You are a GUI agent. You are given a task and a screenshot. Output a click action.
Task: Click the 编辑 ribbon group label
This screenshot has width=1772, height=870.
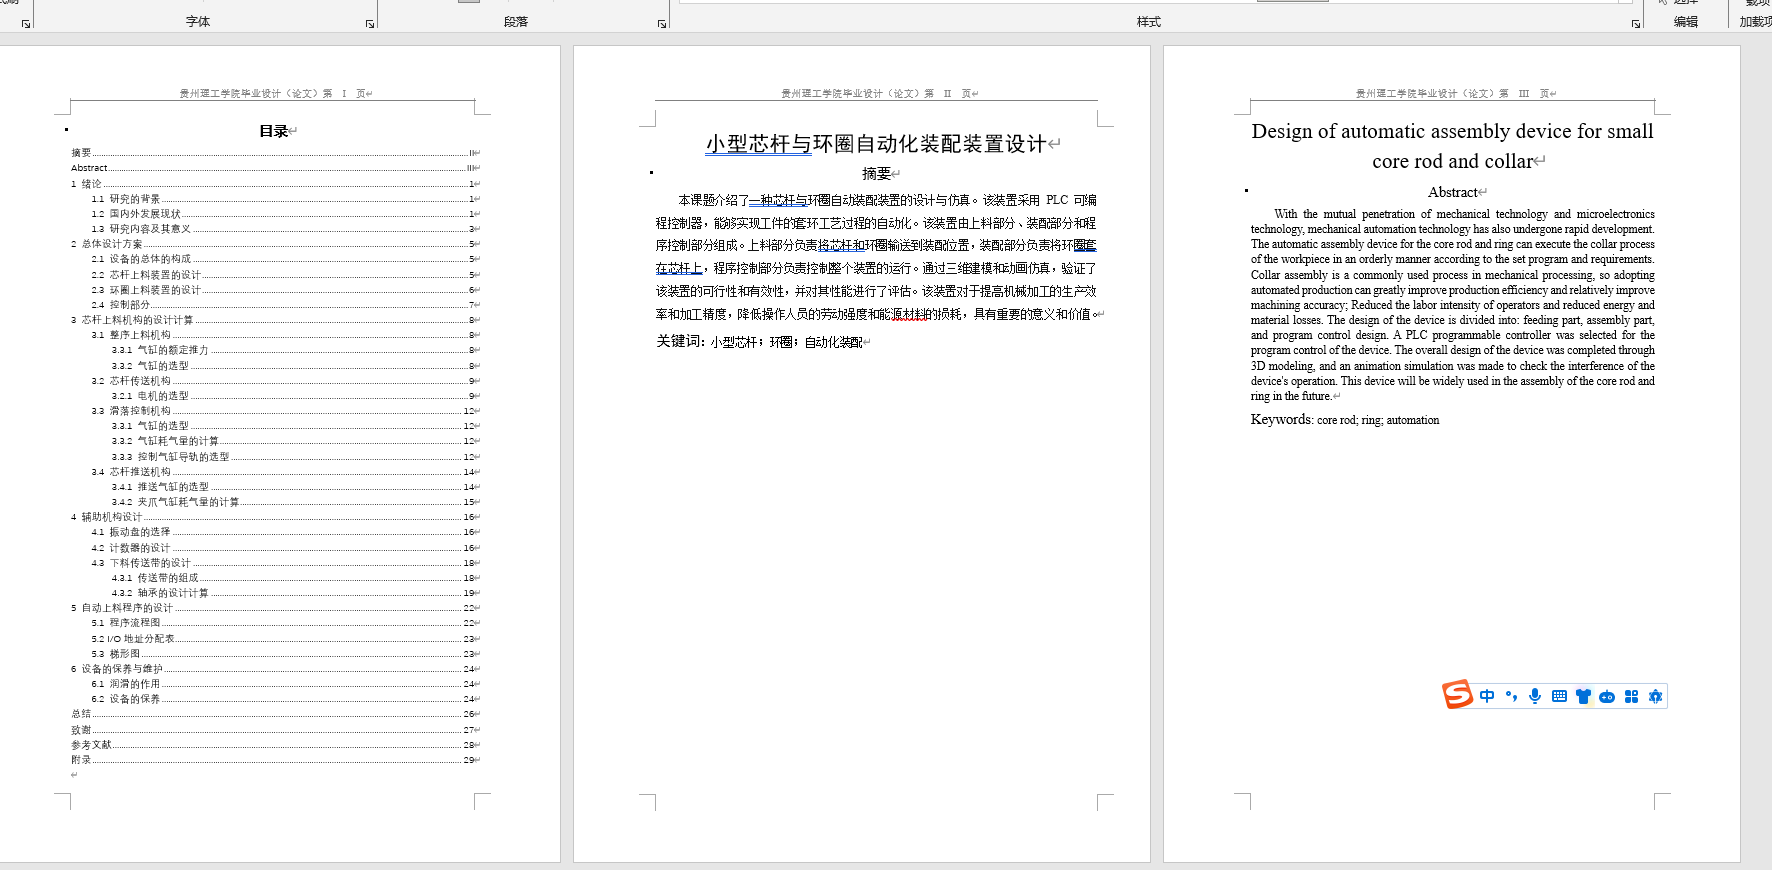[x=1686, y=21]
